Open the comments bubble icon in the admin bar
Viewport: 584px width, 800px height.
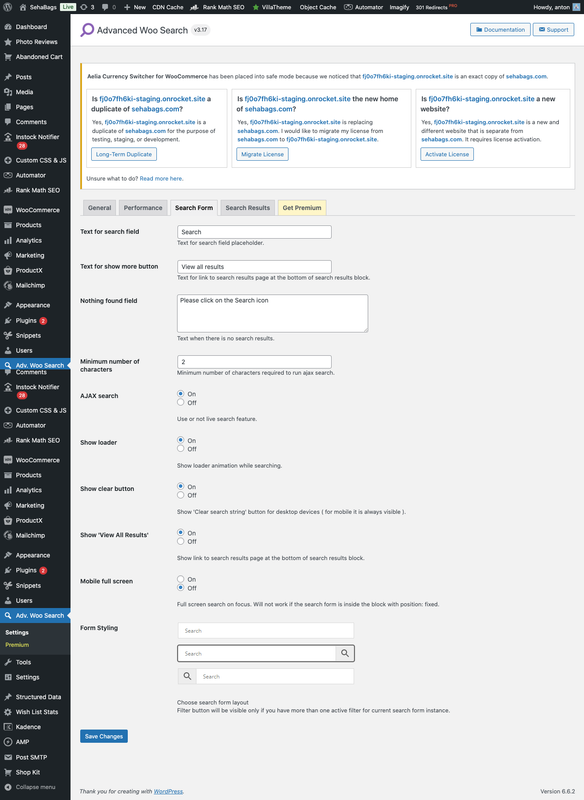click(105, 7)
